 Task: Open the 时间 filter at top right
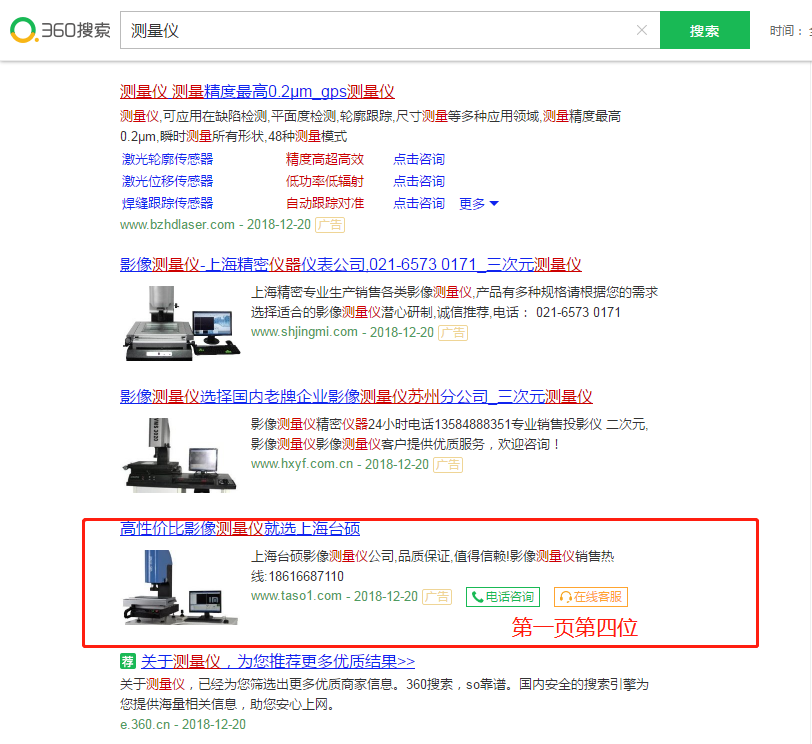click(x=789, y=31)
